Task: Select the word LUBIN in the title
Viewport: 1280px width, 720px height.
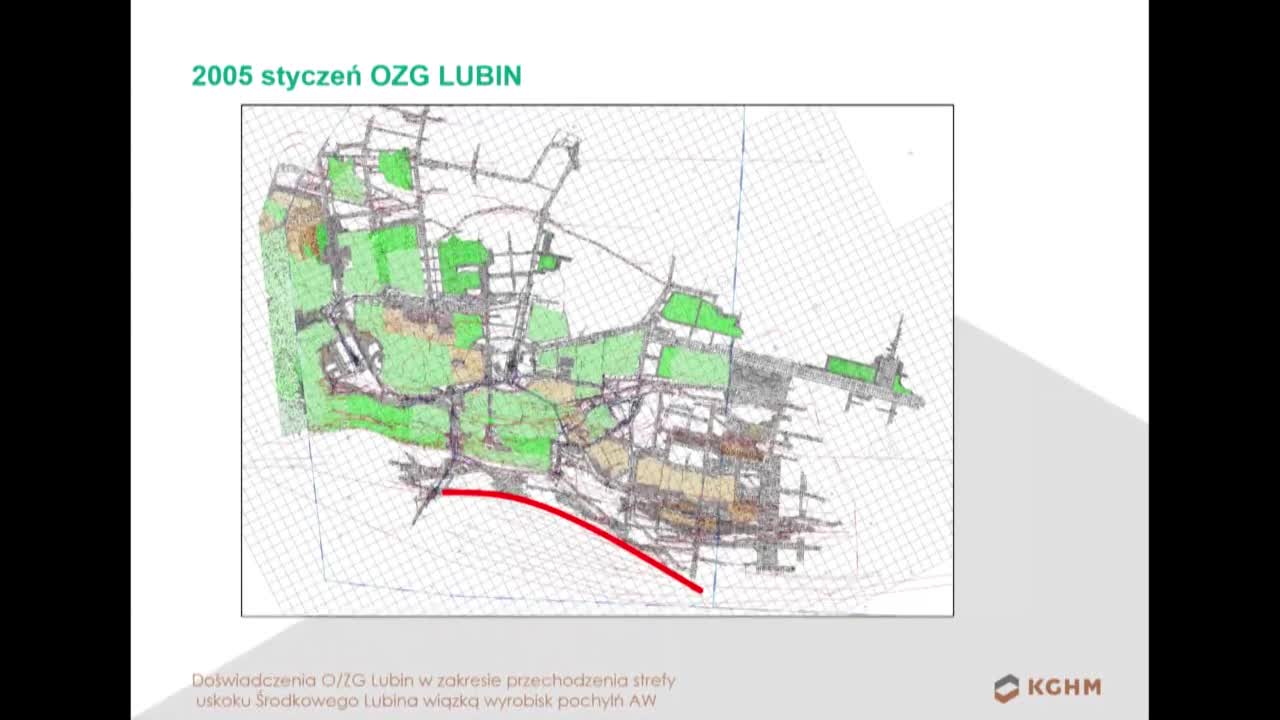Action: [x=486, y=76]
